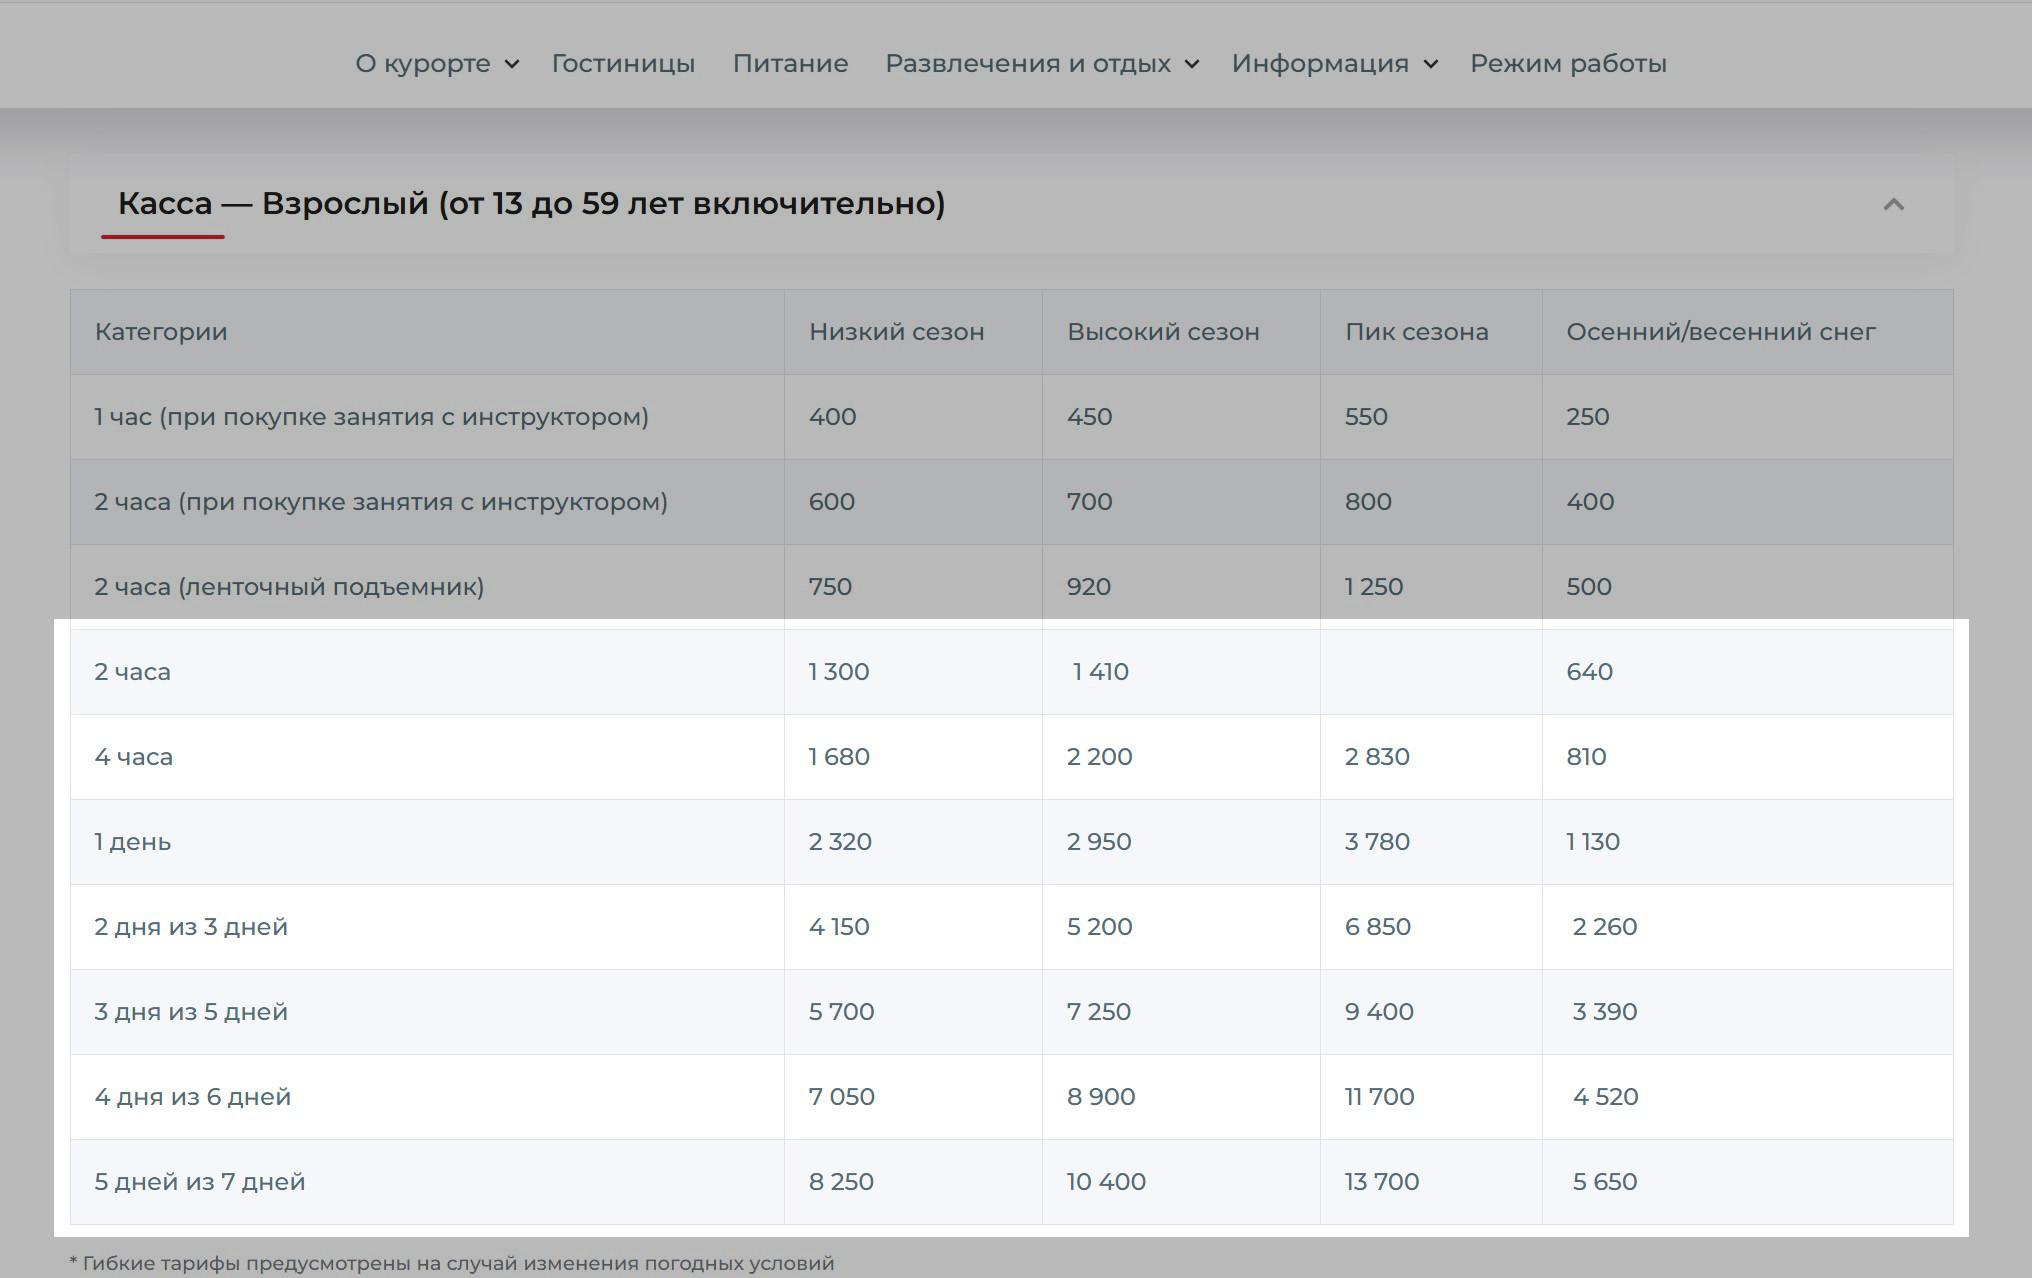Click the Гибкие тарифы footnote text
This screenshot has width=2032, height=1278.
[x=452, y=1263]
